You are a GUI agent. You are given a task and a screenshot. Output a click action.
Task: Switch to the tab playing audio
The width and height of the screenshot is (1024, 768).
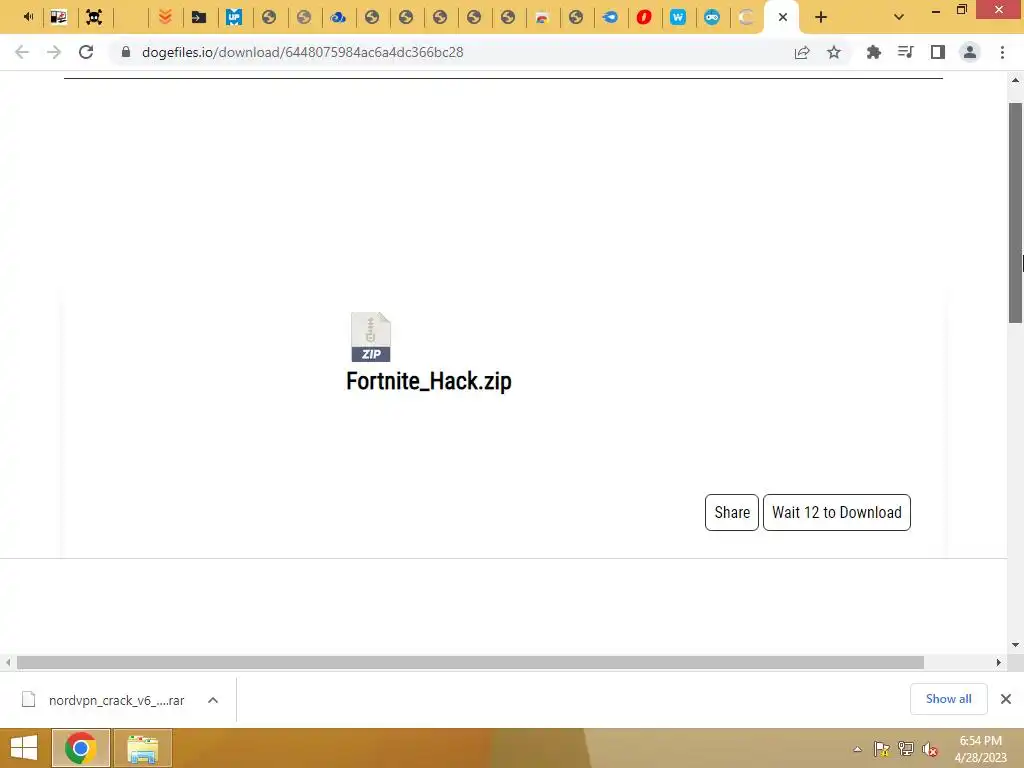(28, 18)
